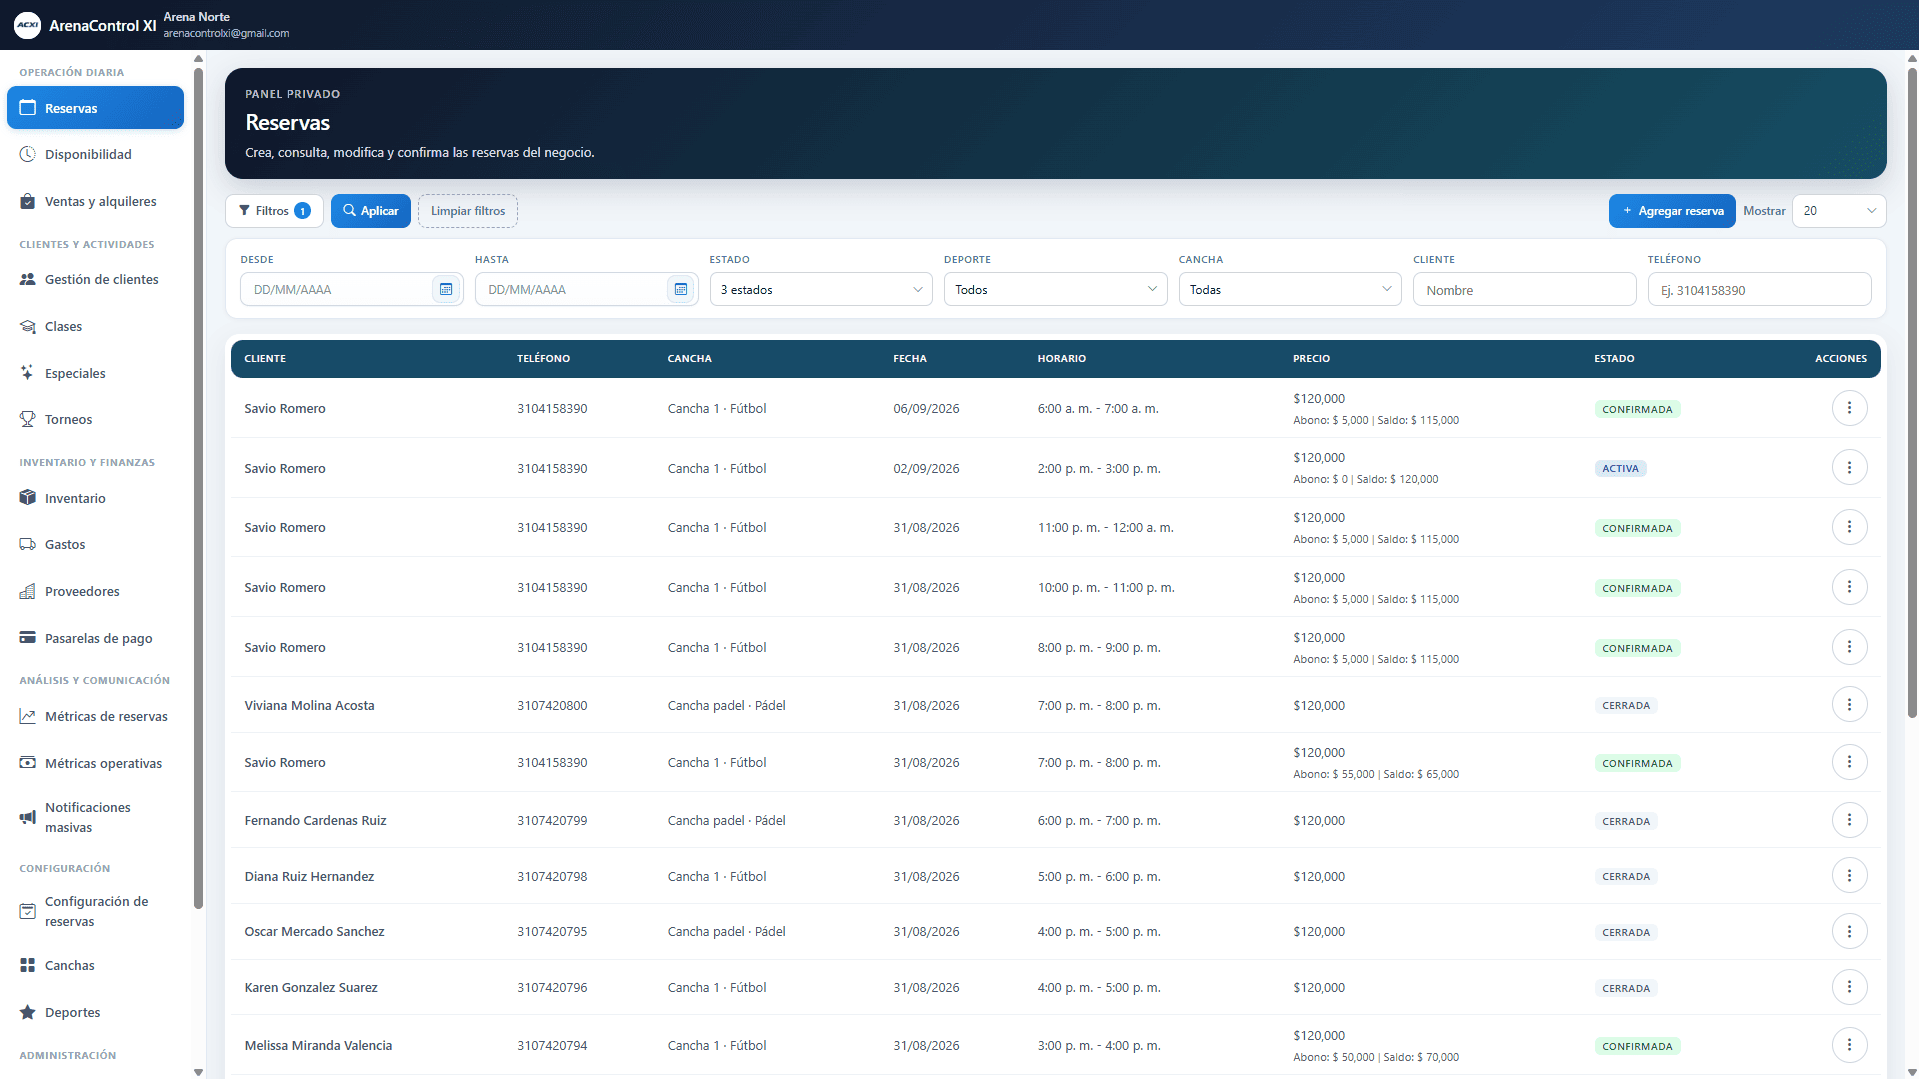Open actions menu for Melissa Miranda Valencia row
The width and height of the screenshot is (1919, 1079).
pos(1849,1045)
